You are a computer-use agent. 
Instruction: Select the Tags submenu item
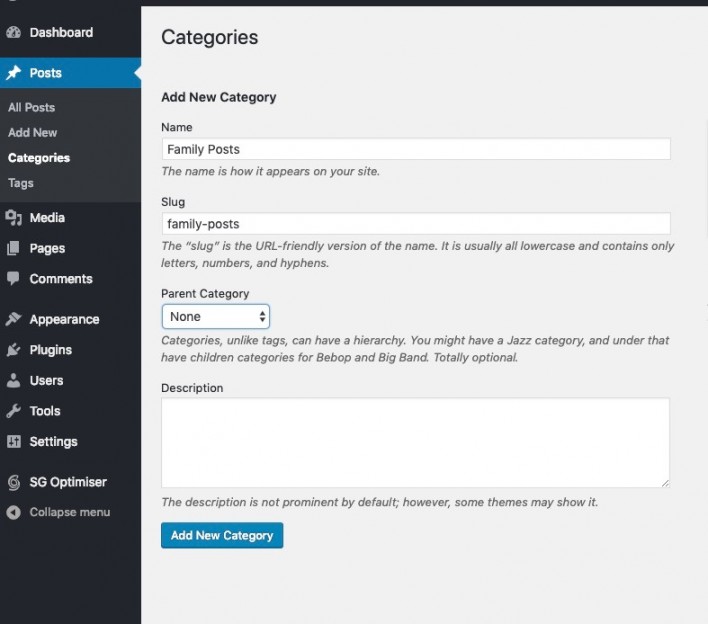pyautogui.click(x=21, y=183)
